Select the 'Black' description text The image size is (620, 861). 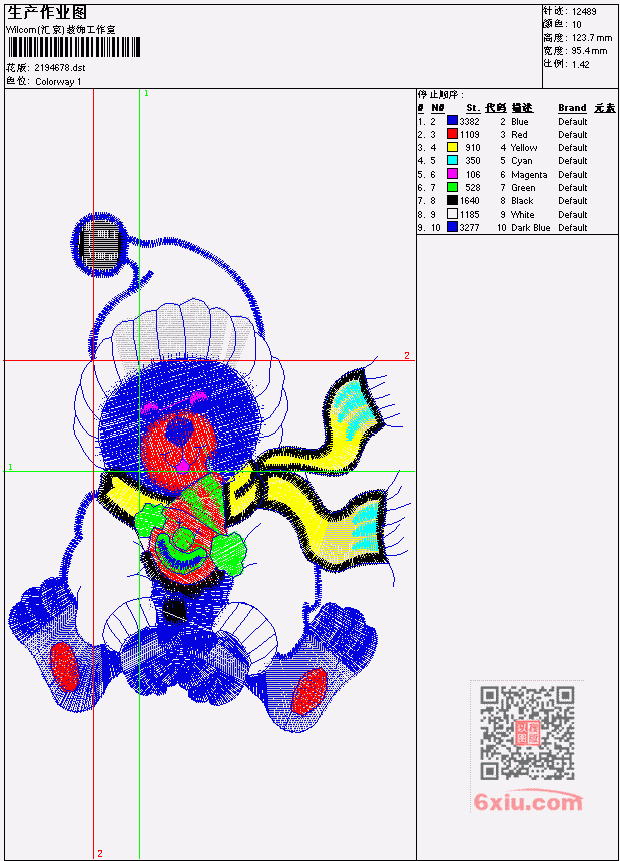click(x=522, y=201)
